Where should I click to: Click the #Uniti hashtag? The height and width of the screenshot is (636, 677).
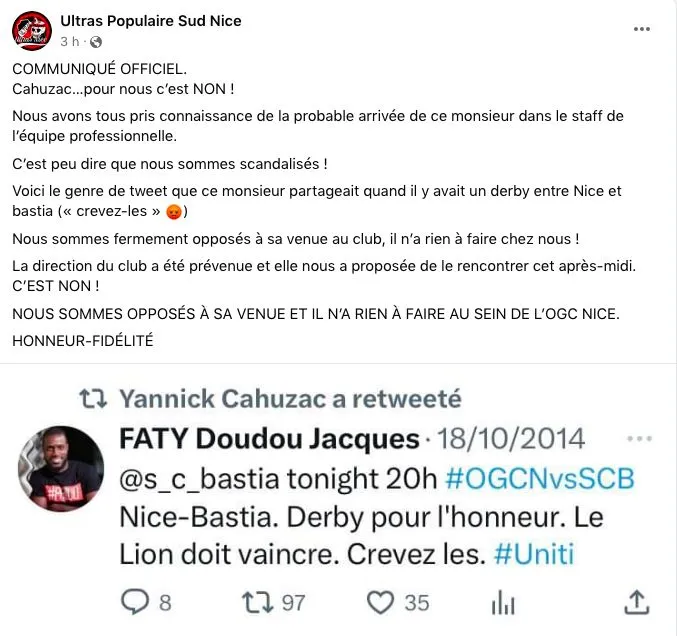(x=534, y=554)
